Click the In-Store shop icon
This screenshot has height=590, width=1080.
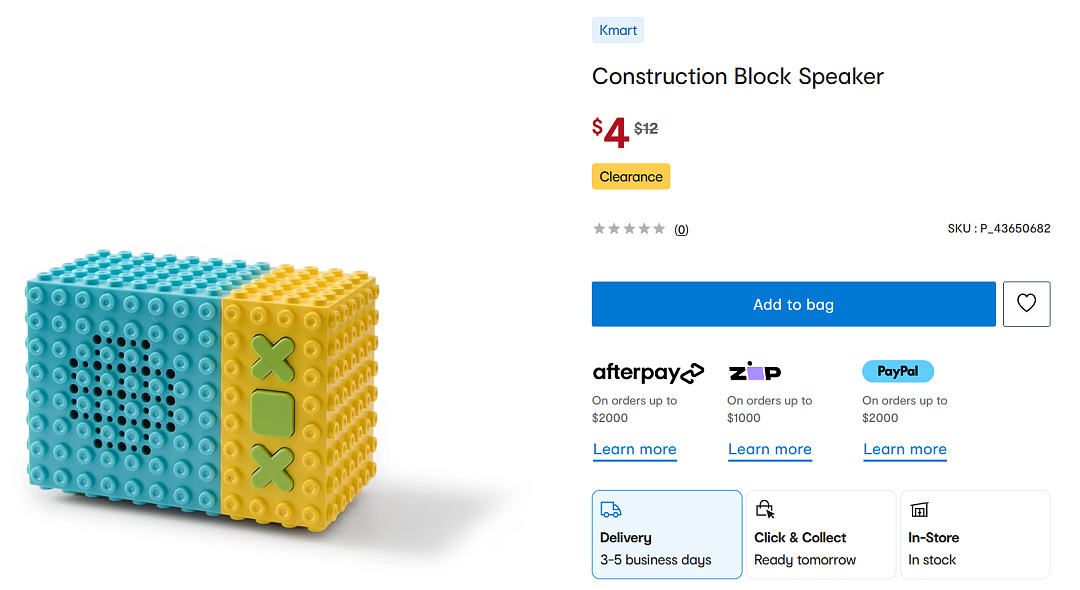919,509
